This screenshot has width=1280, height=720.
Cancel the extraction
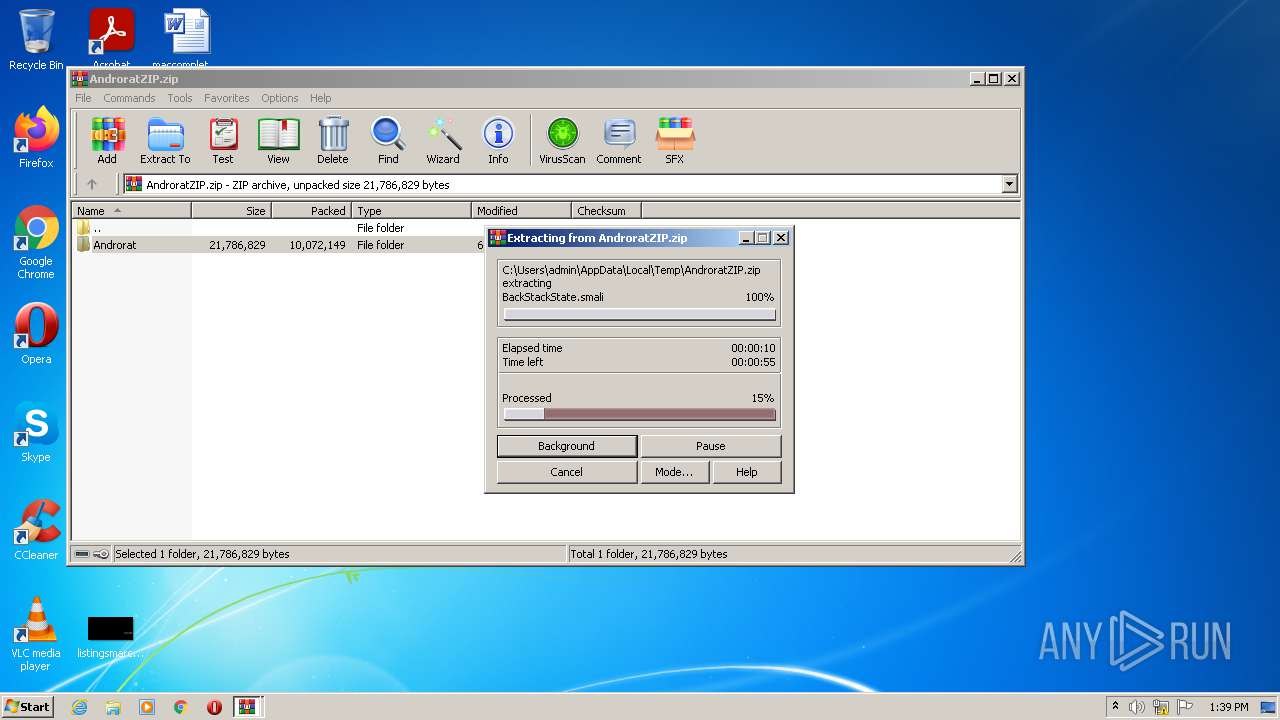pos(566,472)
